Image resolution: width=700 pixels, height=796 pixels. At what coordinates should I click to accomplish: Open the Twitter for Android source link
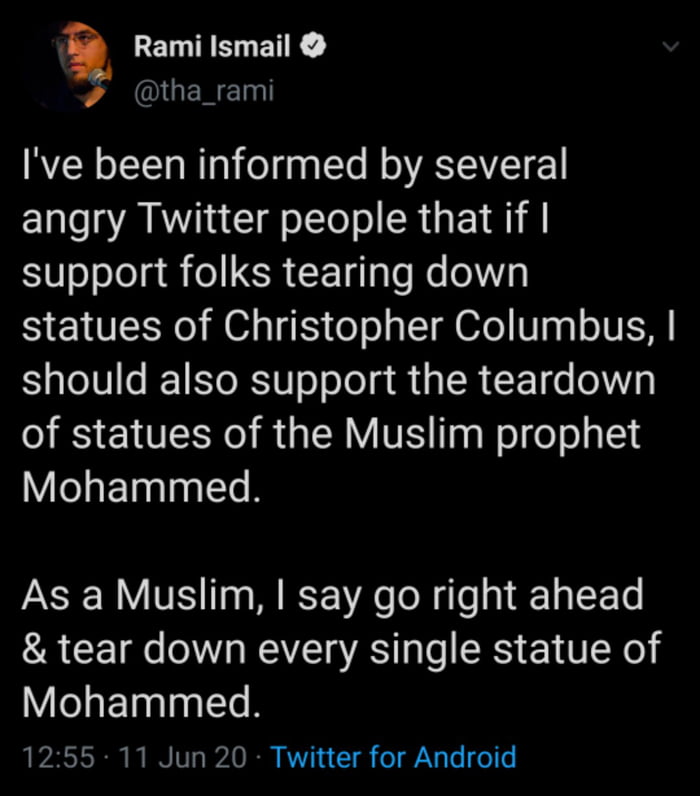(393, 757)
